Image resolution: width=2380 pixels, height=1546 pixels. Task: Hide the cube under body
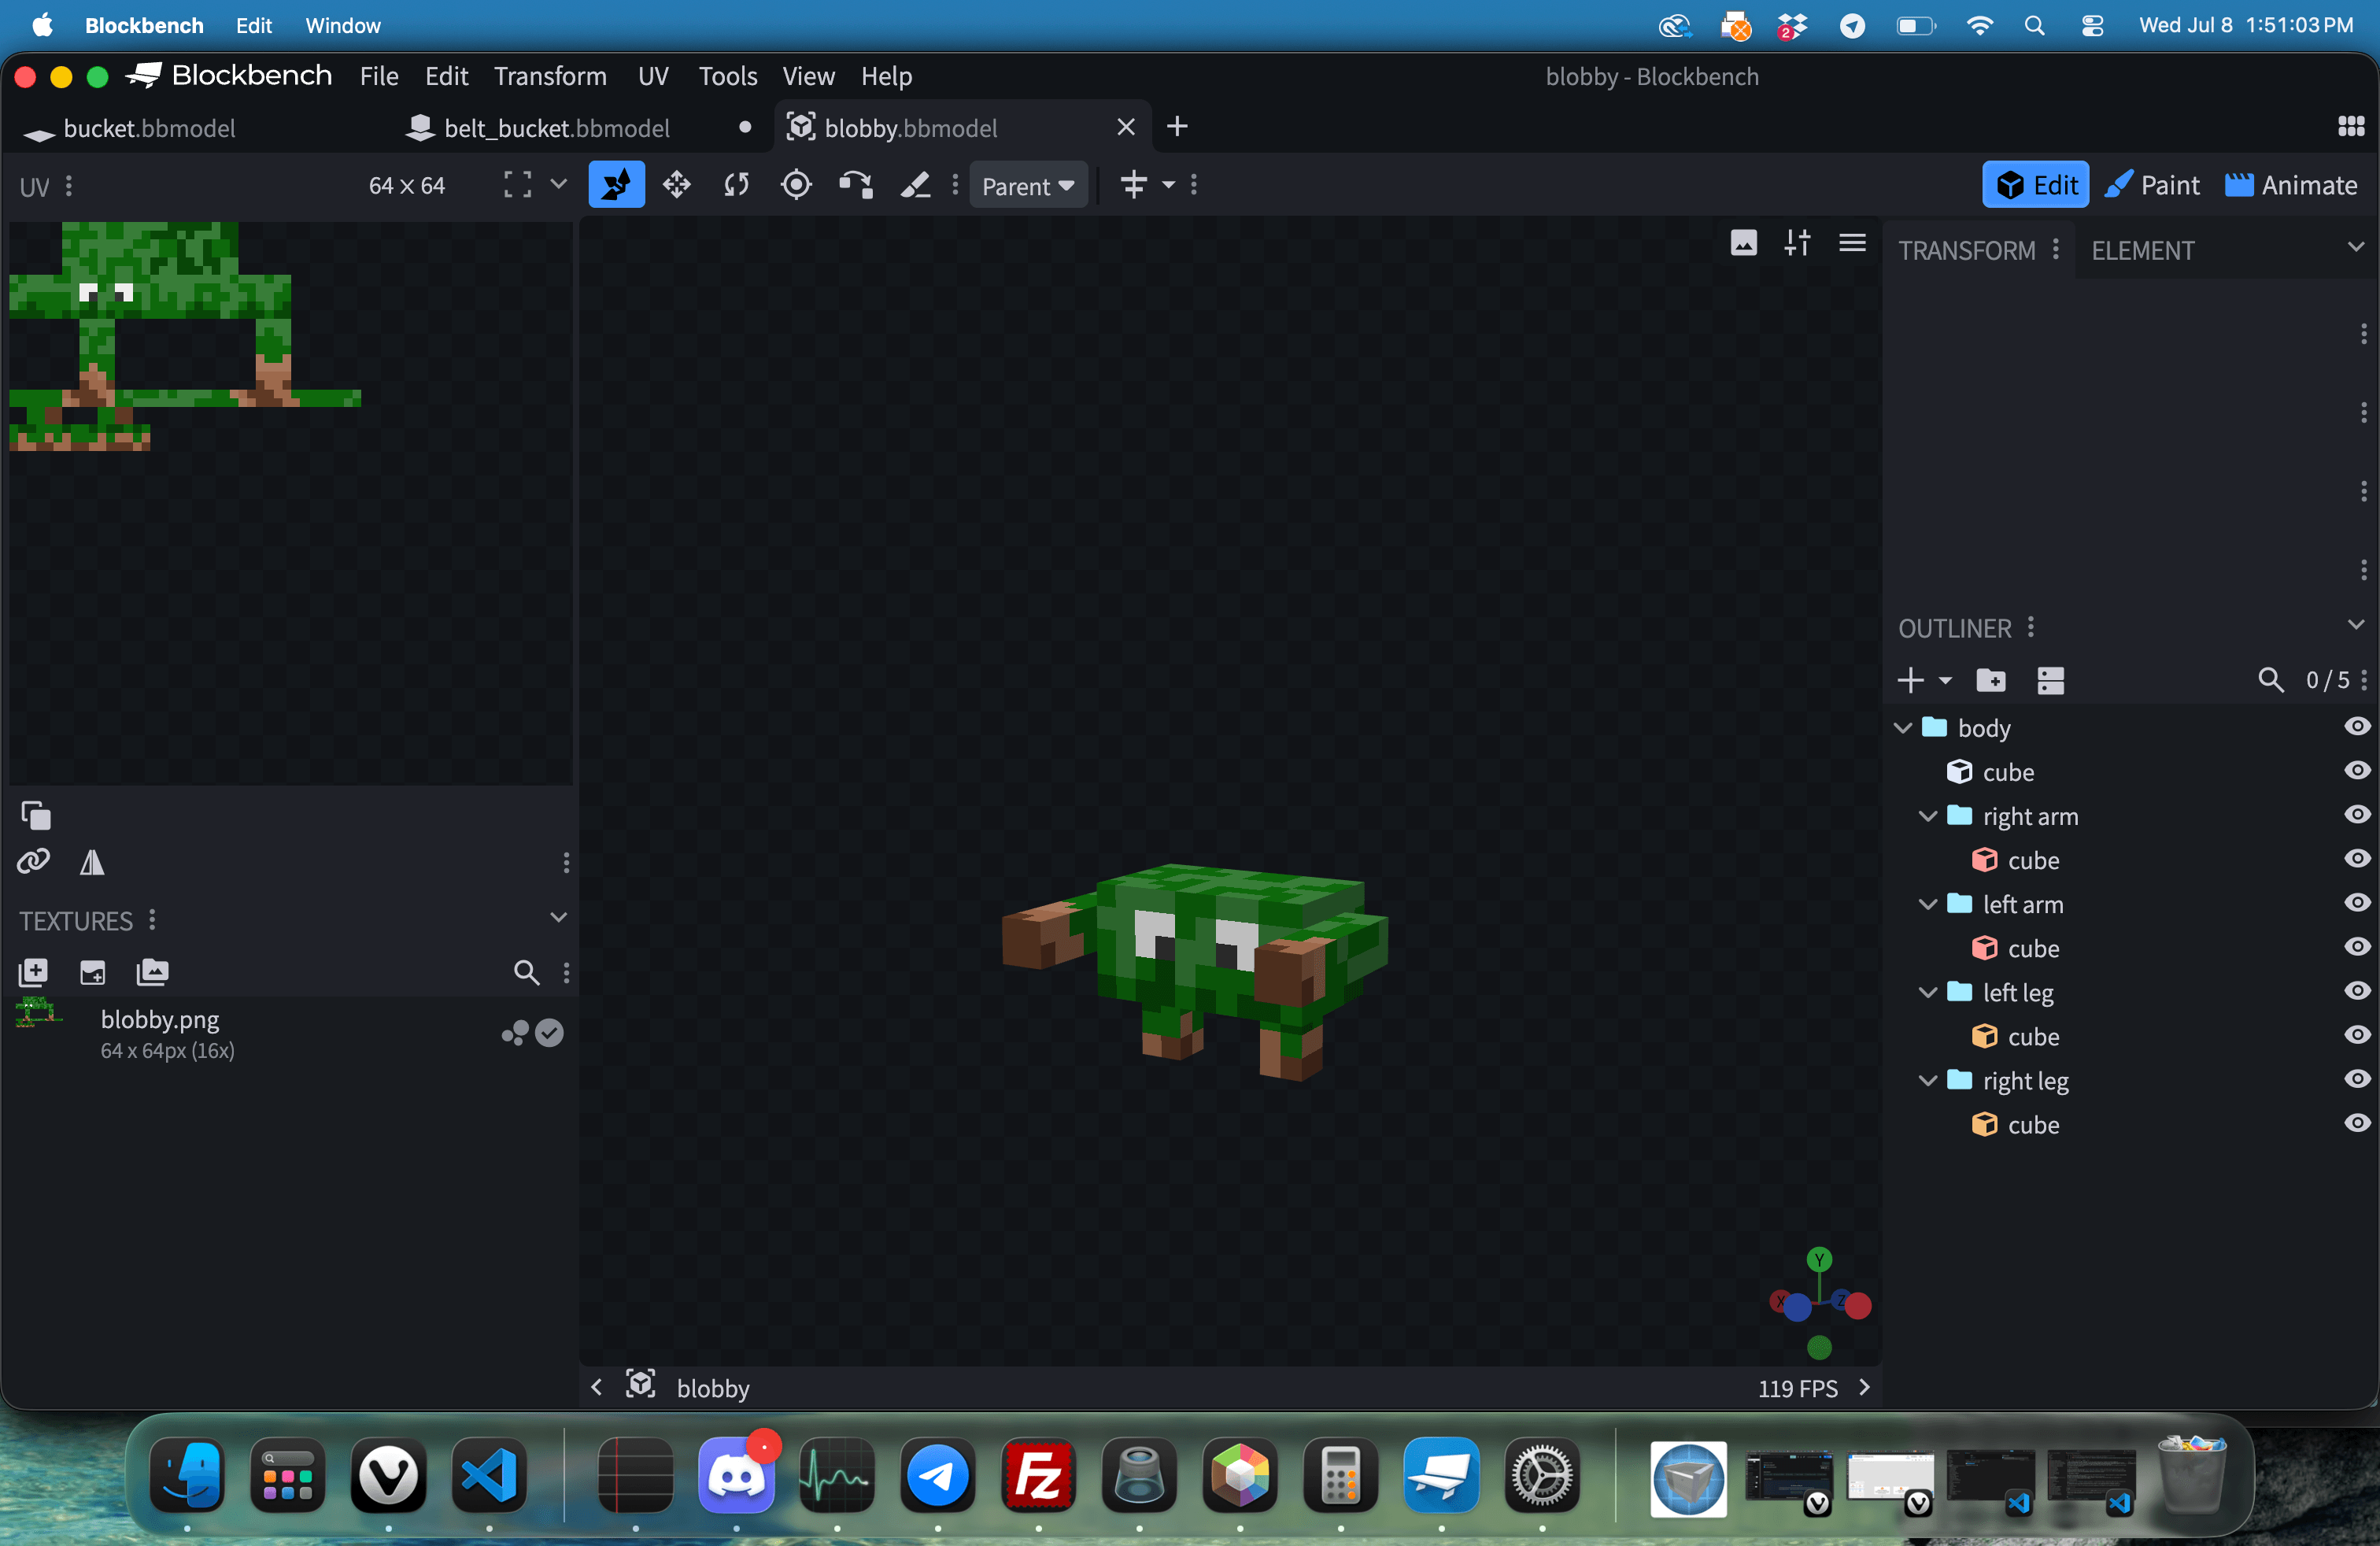pos(2357,771)
